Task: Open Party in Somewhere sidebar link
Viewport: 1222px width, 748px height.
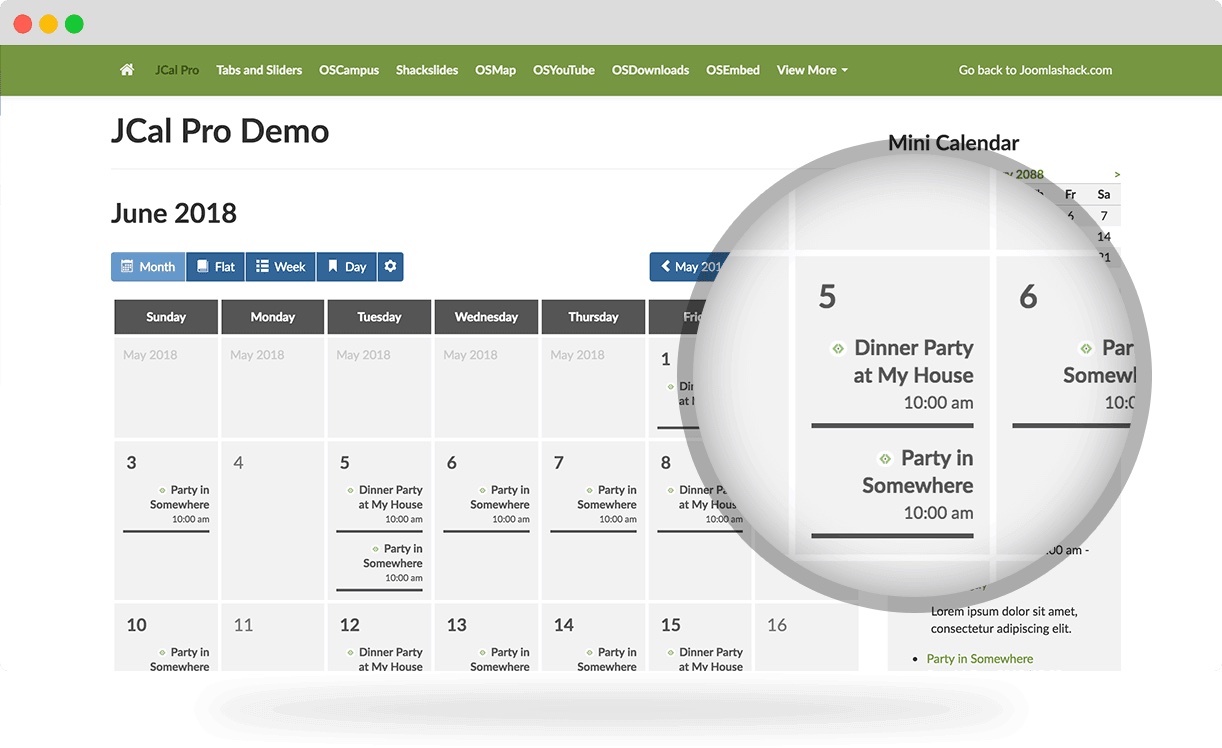Action: pos(979,659)
